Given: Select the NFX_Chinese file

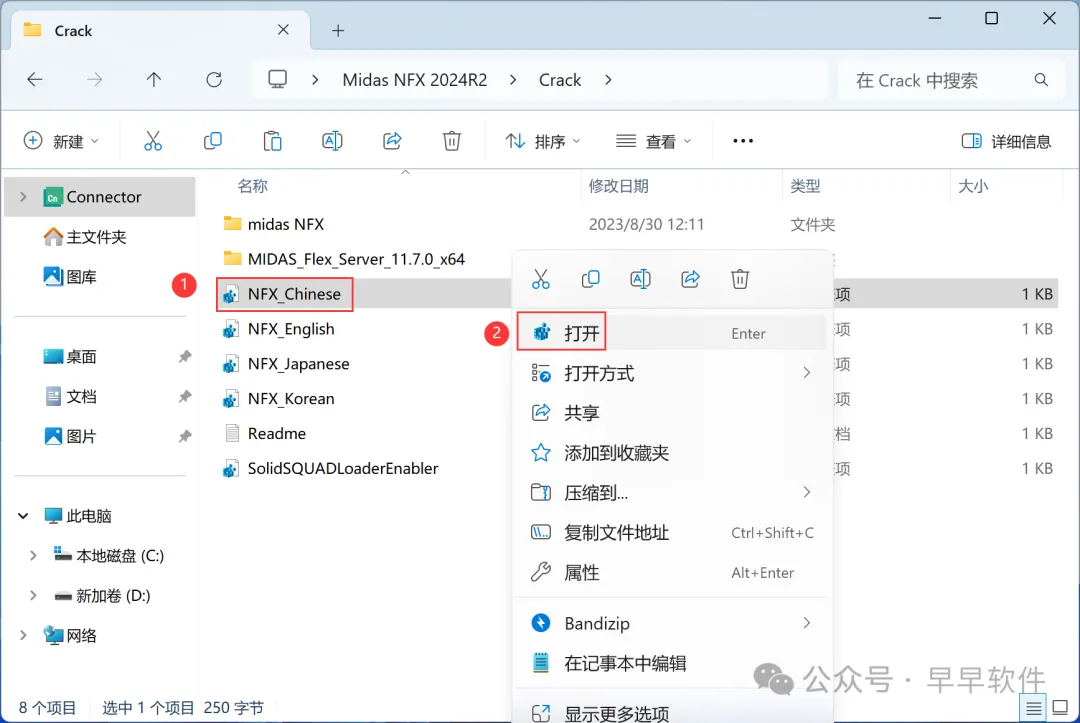Looking at the screenshot, I should (x=282, y=295).
